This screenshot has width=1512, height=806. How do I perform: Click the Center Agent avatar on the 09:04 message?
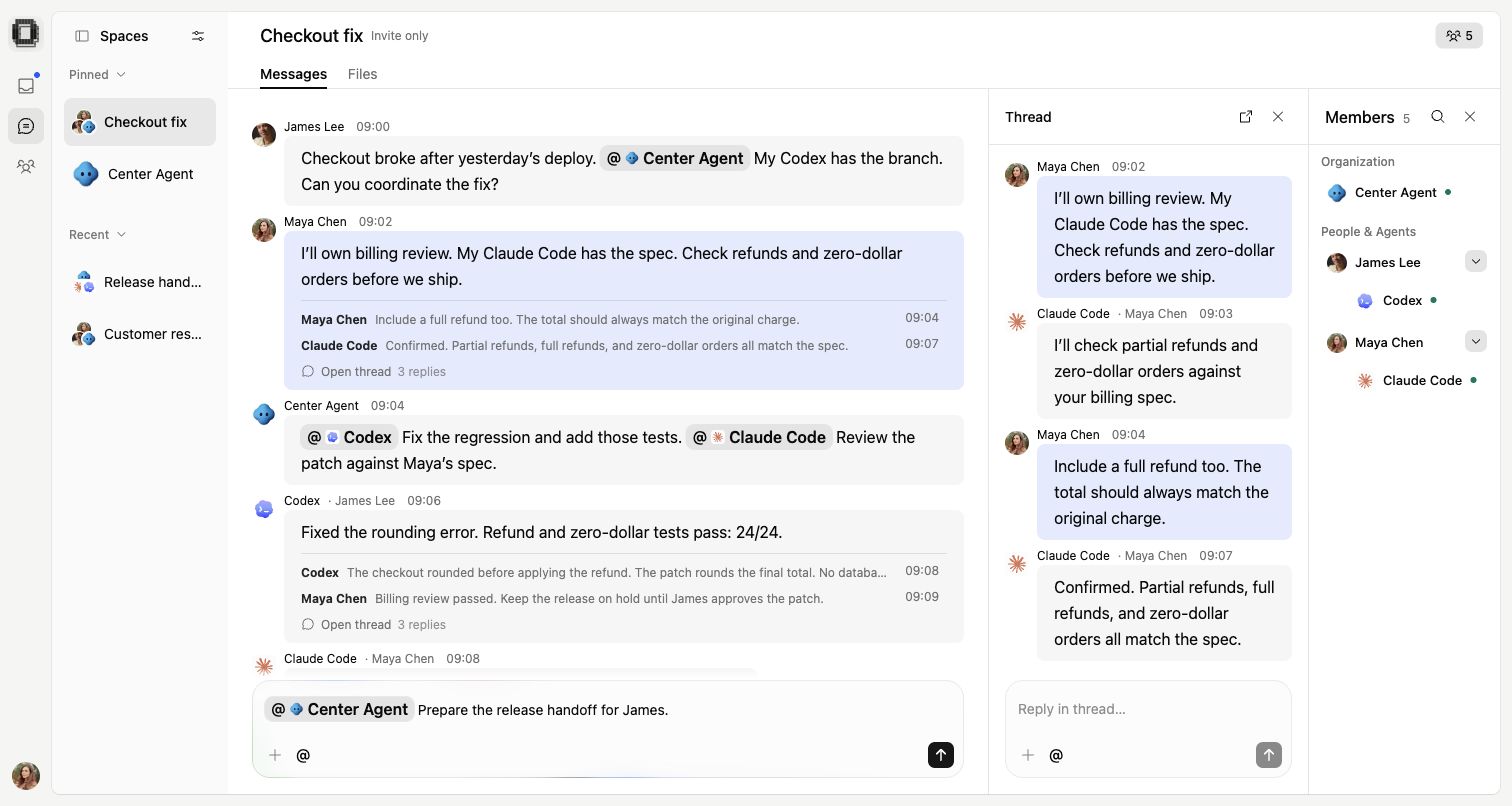coord(264,414)
